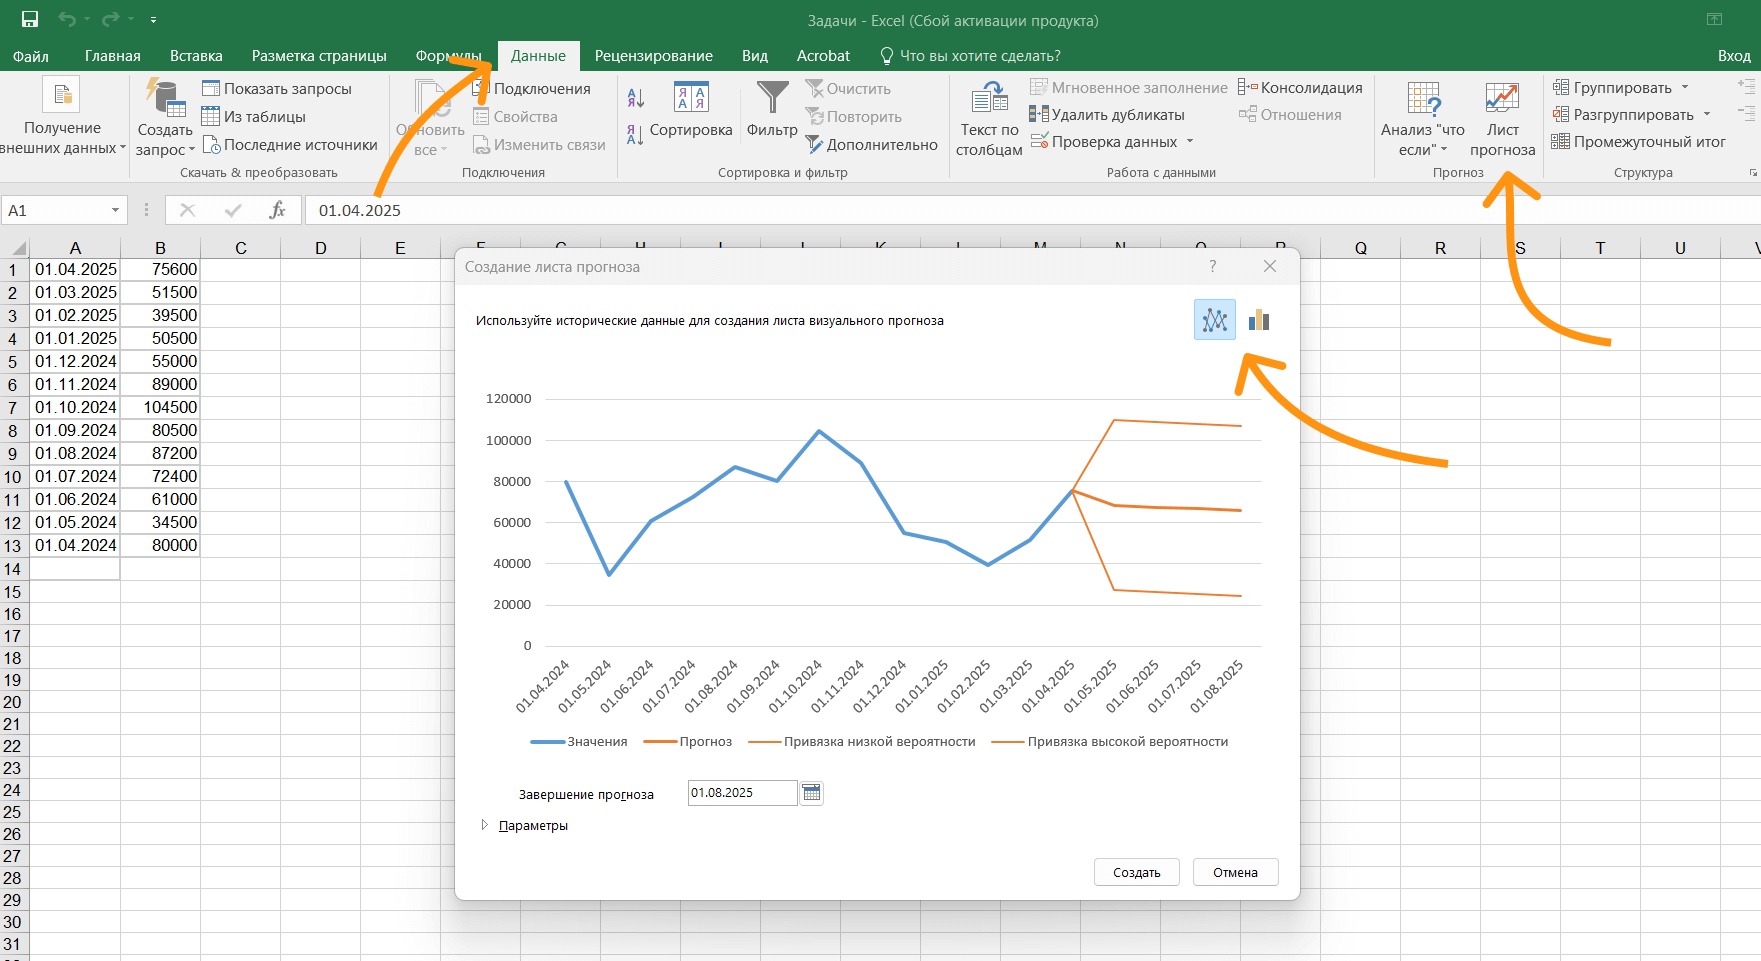Open the calendar date picker for forecast end
This screenshot has width=1761, height=961.
pyautogui.click(x=812, y=793)
